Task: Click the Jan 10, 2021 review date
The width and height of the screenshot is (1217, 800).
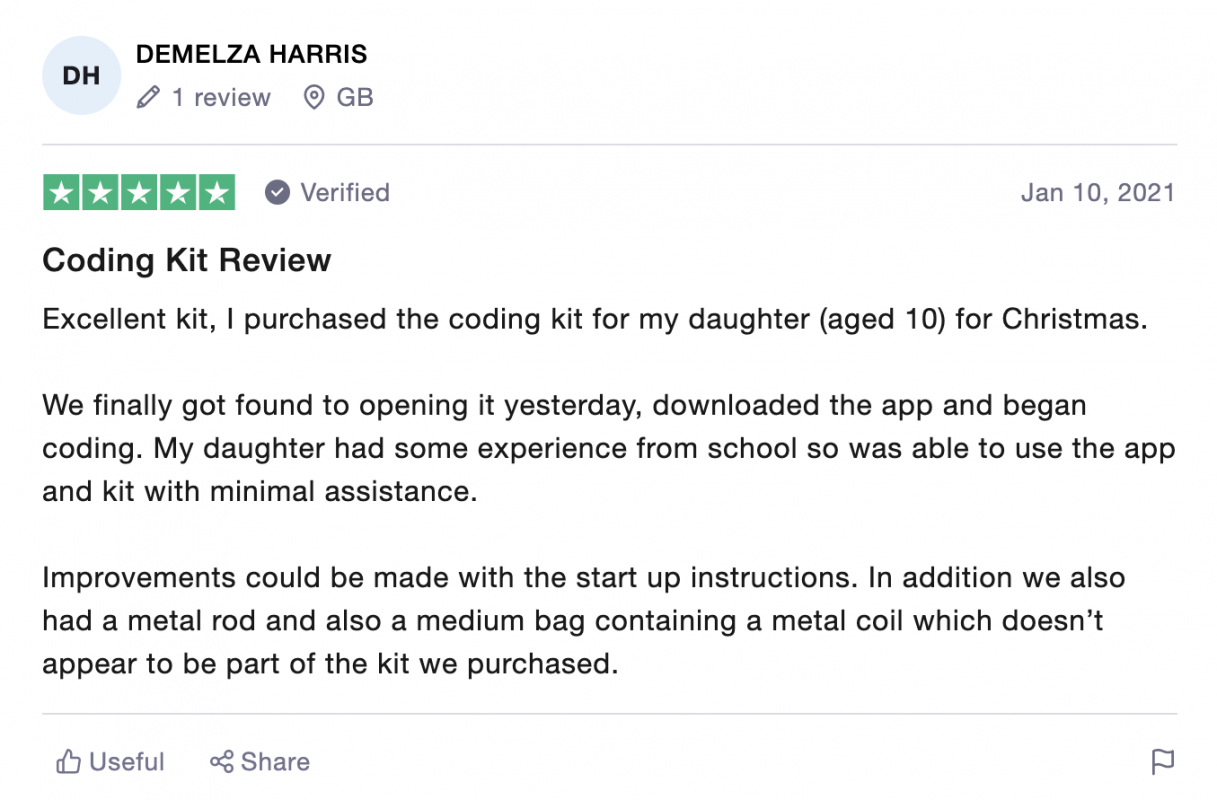Action: 1098,192
